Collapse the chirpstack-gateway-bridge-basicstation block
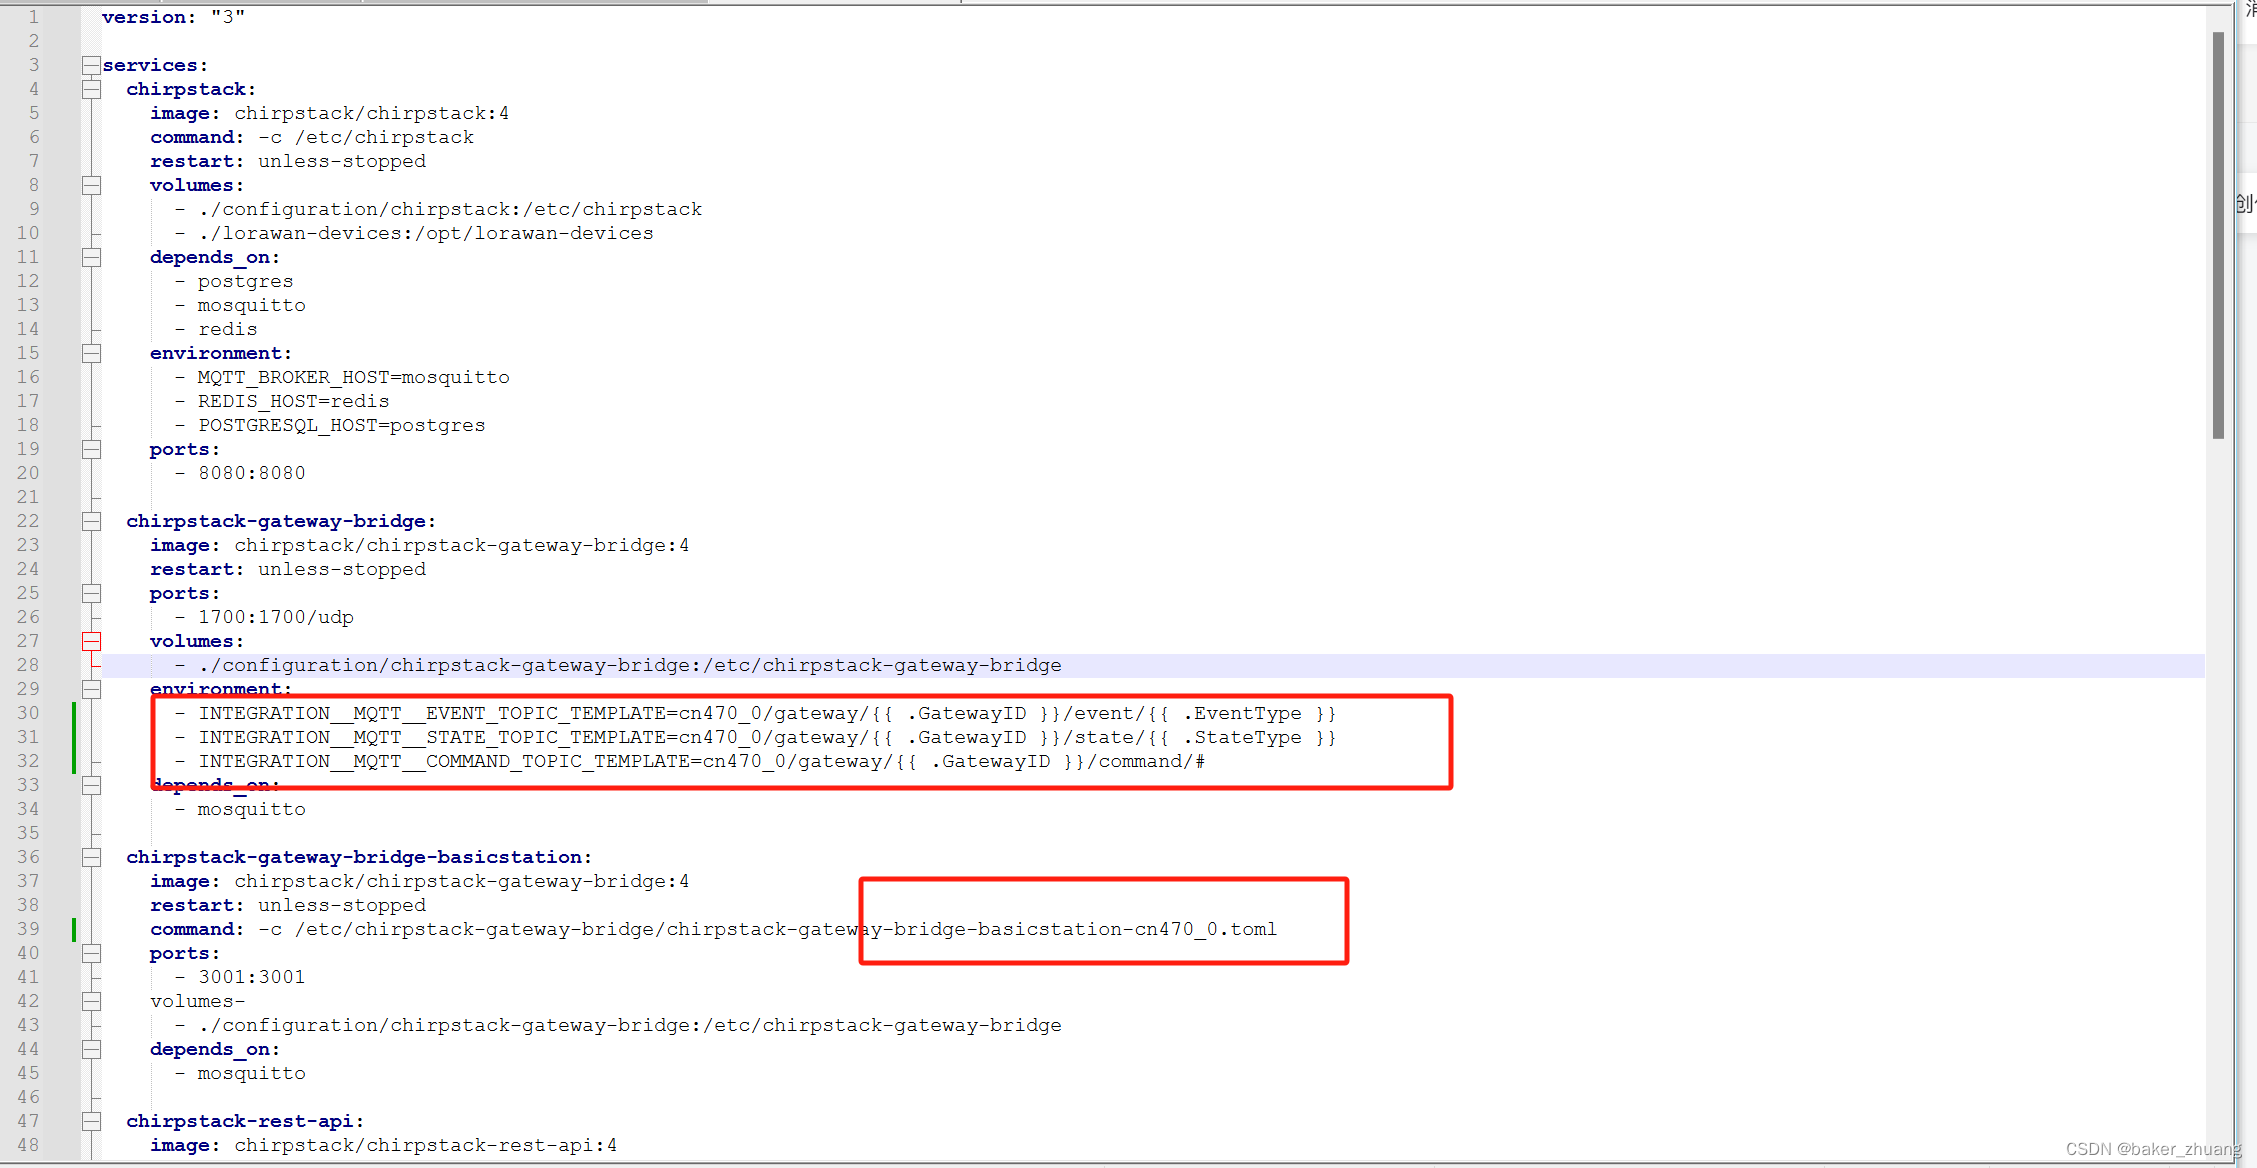 pyautogui.click(x=91, y=857)
